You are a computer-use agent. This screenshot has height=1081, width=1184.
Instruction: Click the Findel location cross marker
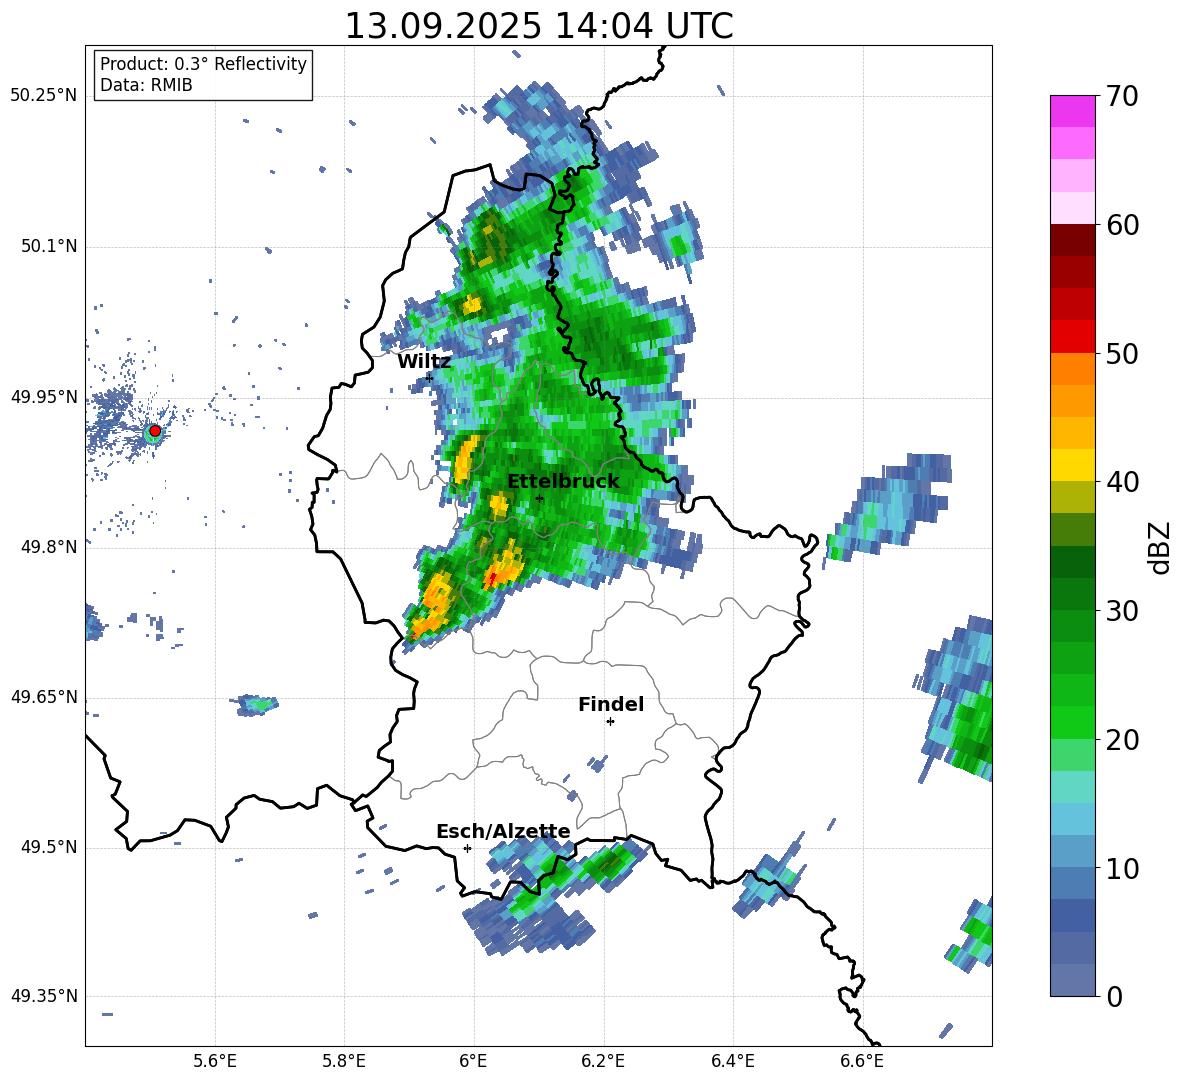(610, 722)
